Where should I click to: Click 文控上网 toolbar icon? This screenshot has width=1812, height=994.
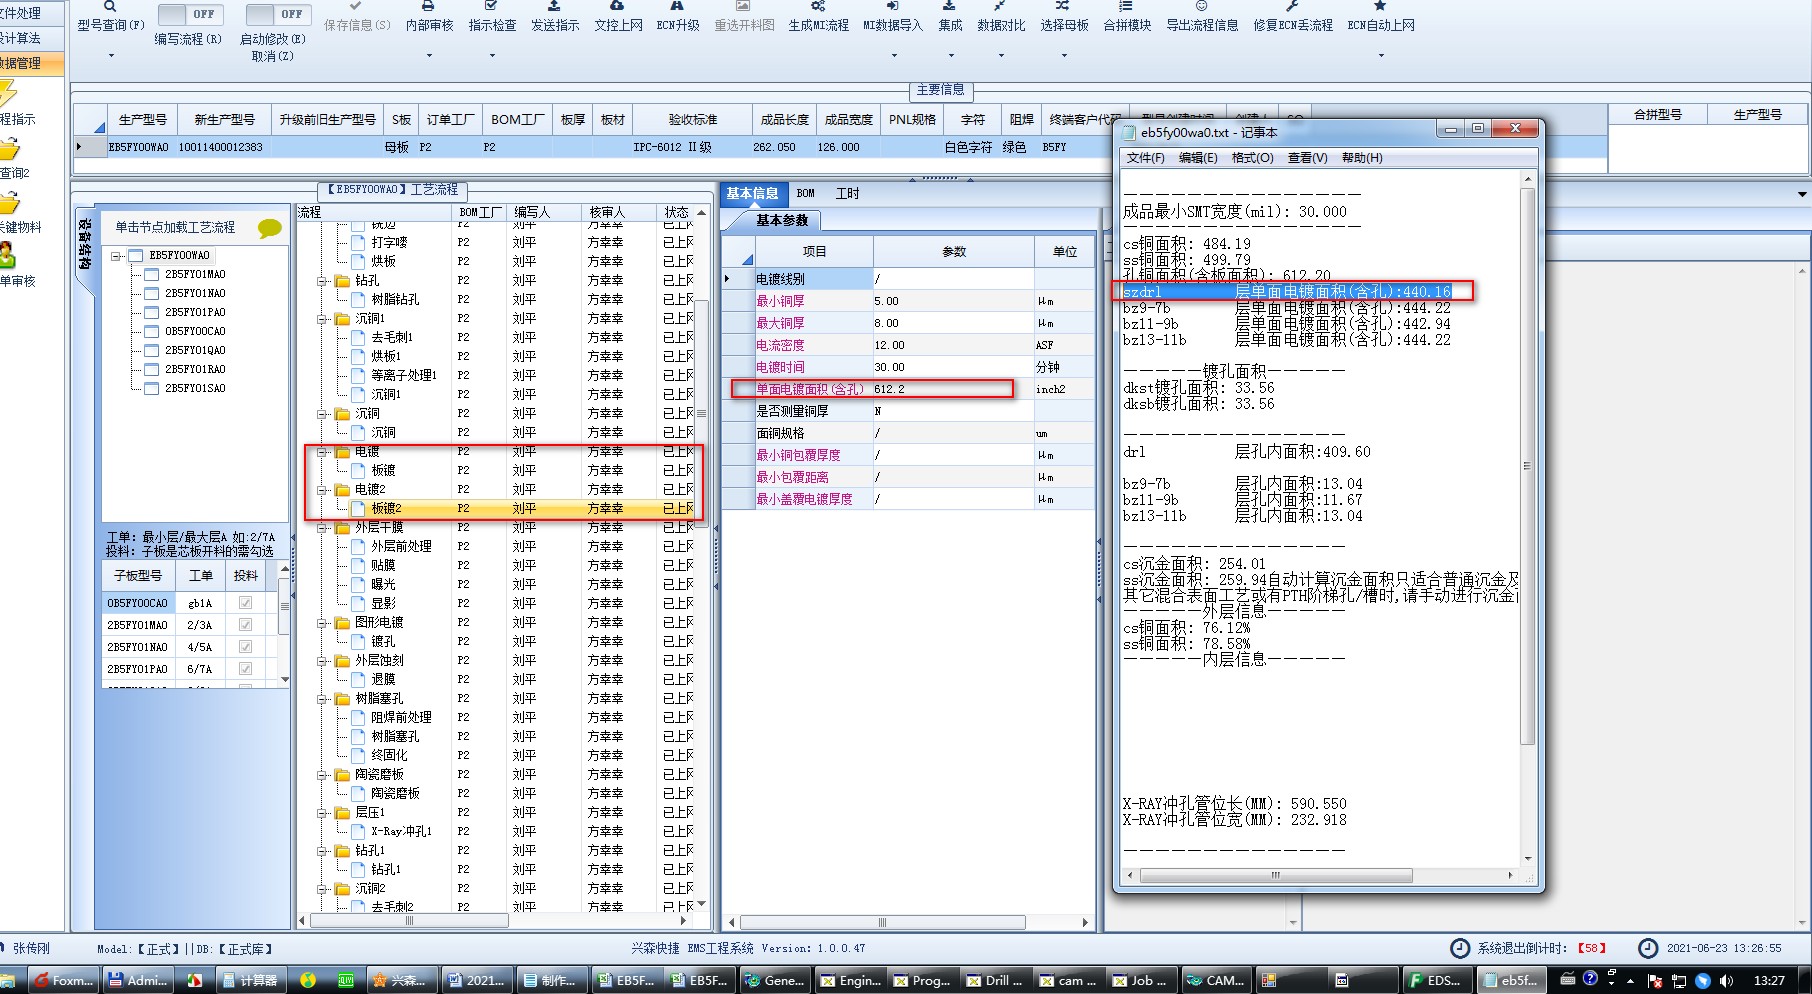618,6
